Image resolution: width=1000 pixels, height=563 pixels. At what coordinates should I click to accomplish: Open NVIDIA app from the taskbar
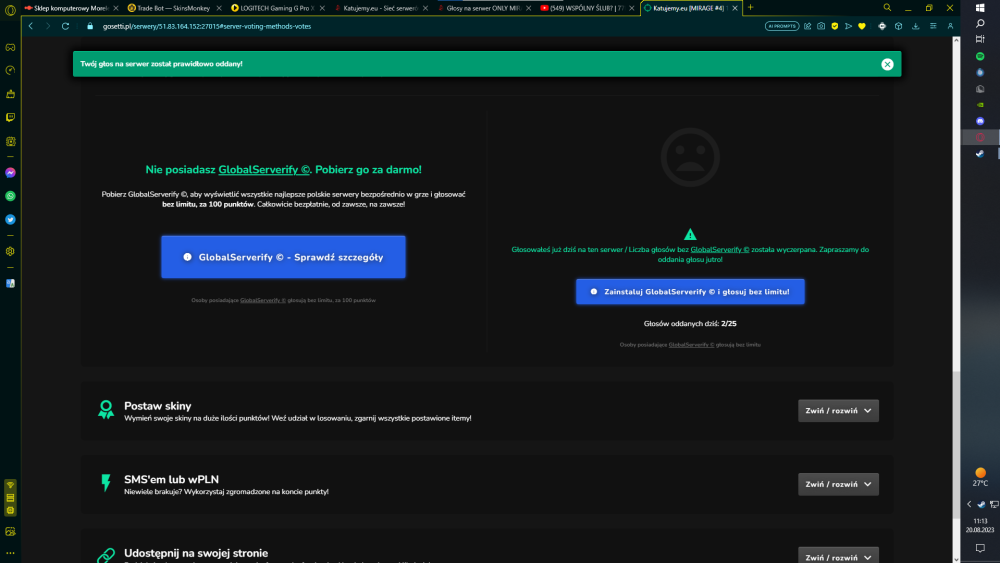(x=980, y=105)
